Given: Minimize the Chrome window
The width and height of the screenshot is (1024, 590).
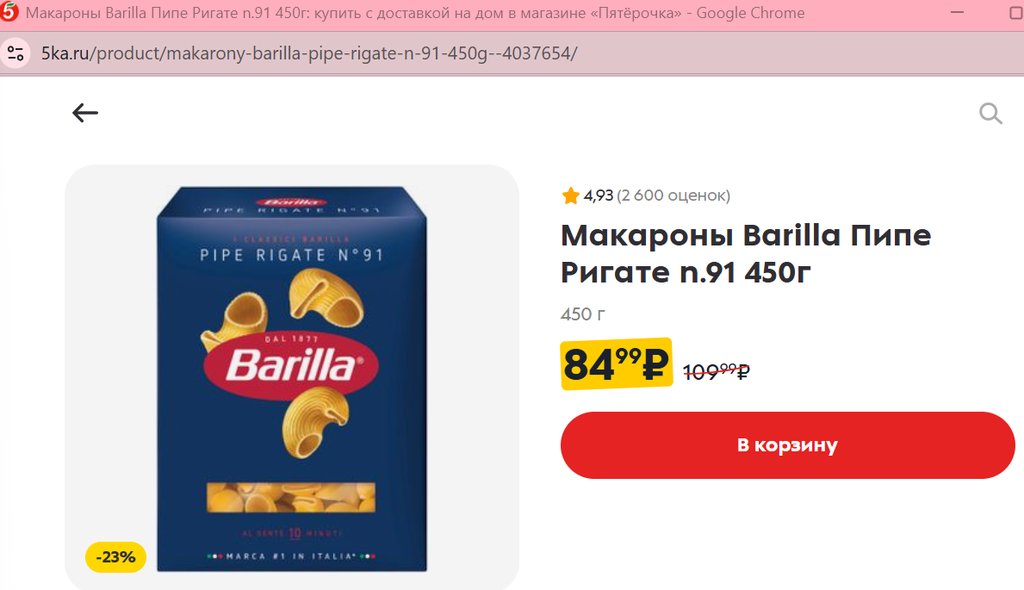Looking at the screenshot, I should point(957,12).
